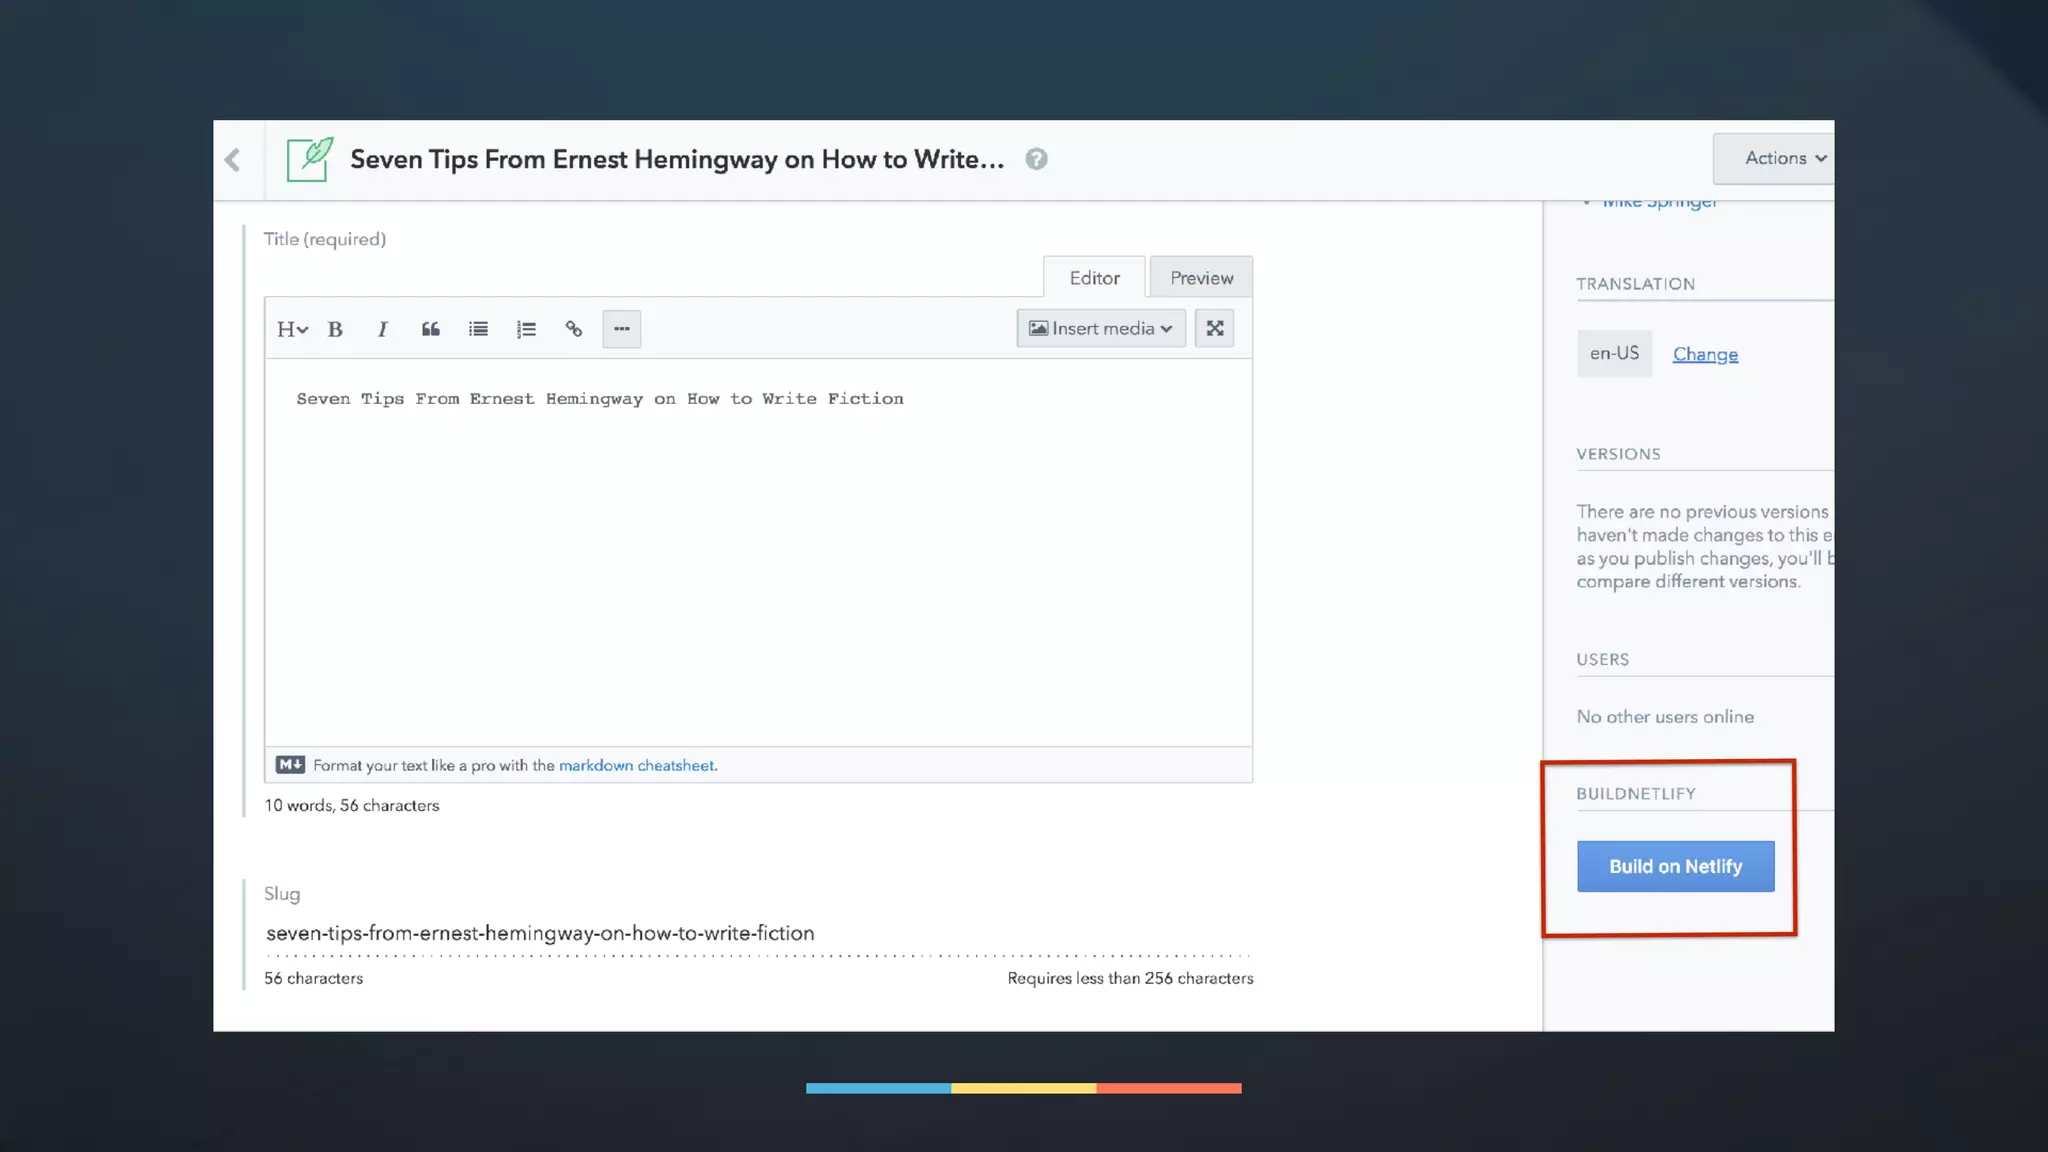Viewport: 2048px width, 1152px height.
Task: Click the Build on Netlify button
Action: coord(1675,866)
